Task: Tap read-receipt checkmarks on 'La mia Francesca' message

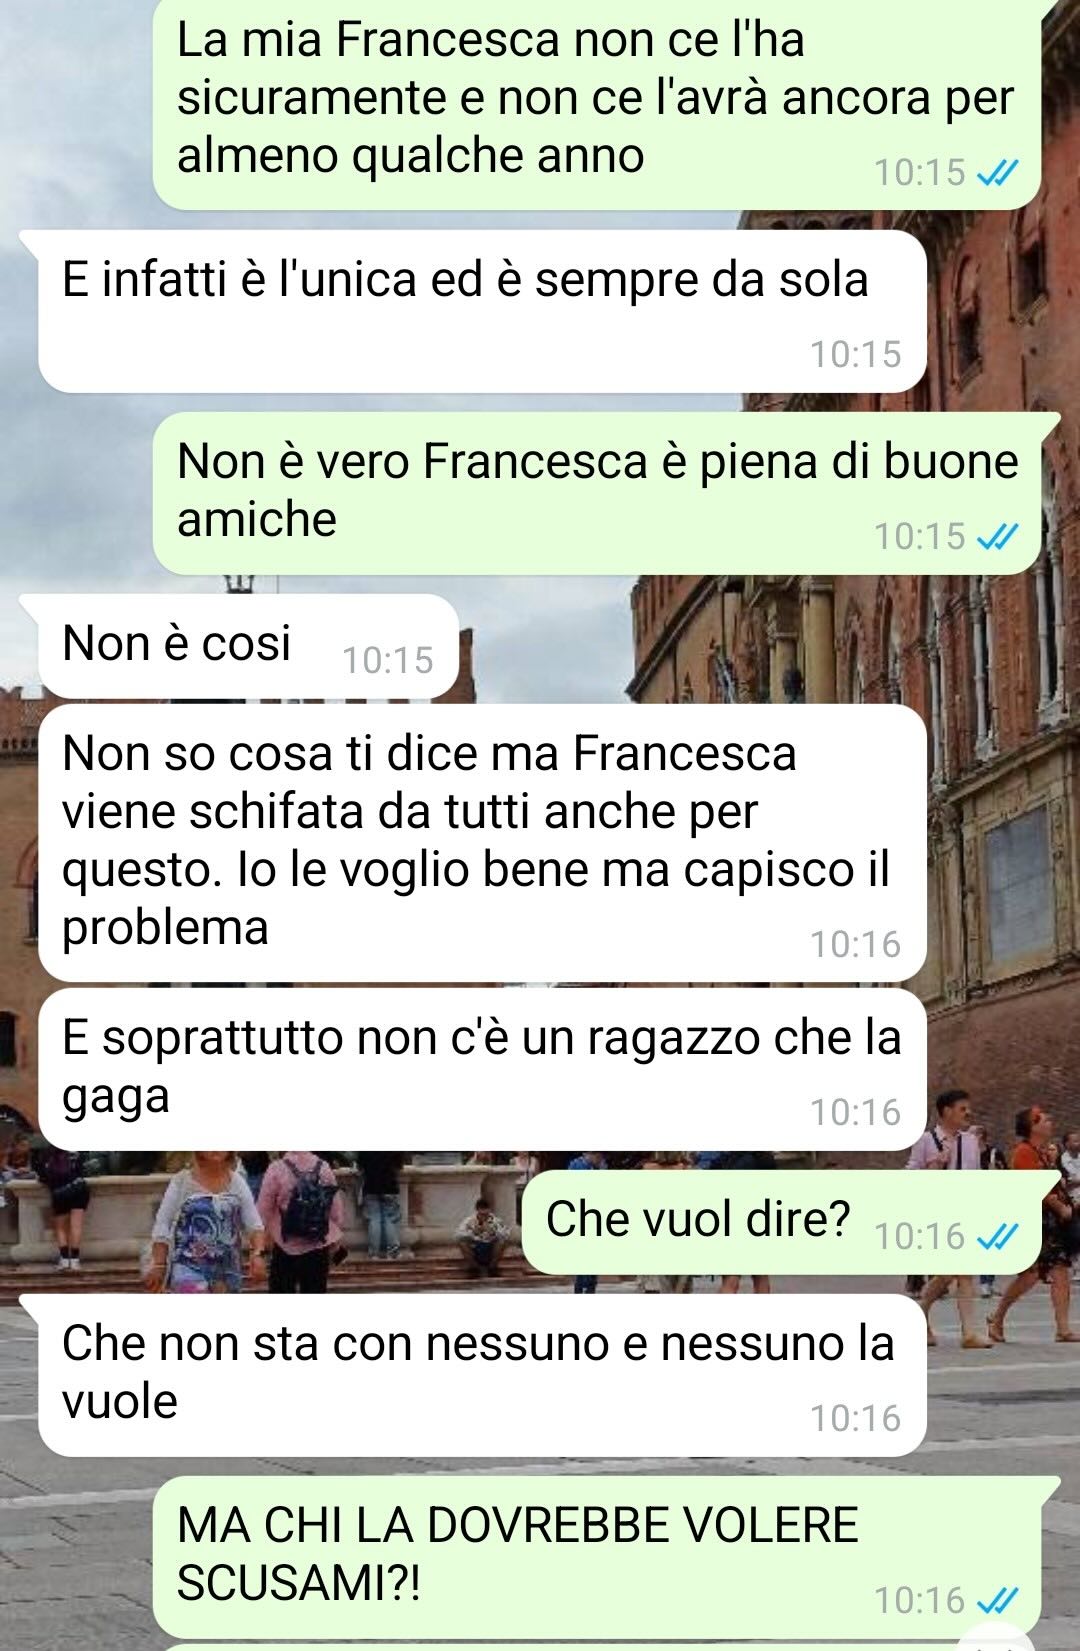Action: click(996, 174)
